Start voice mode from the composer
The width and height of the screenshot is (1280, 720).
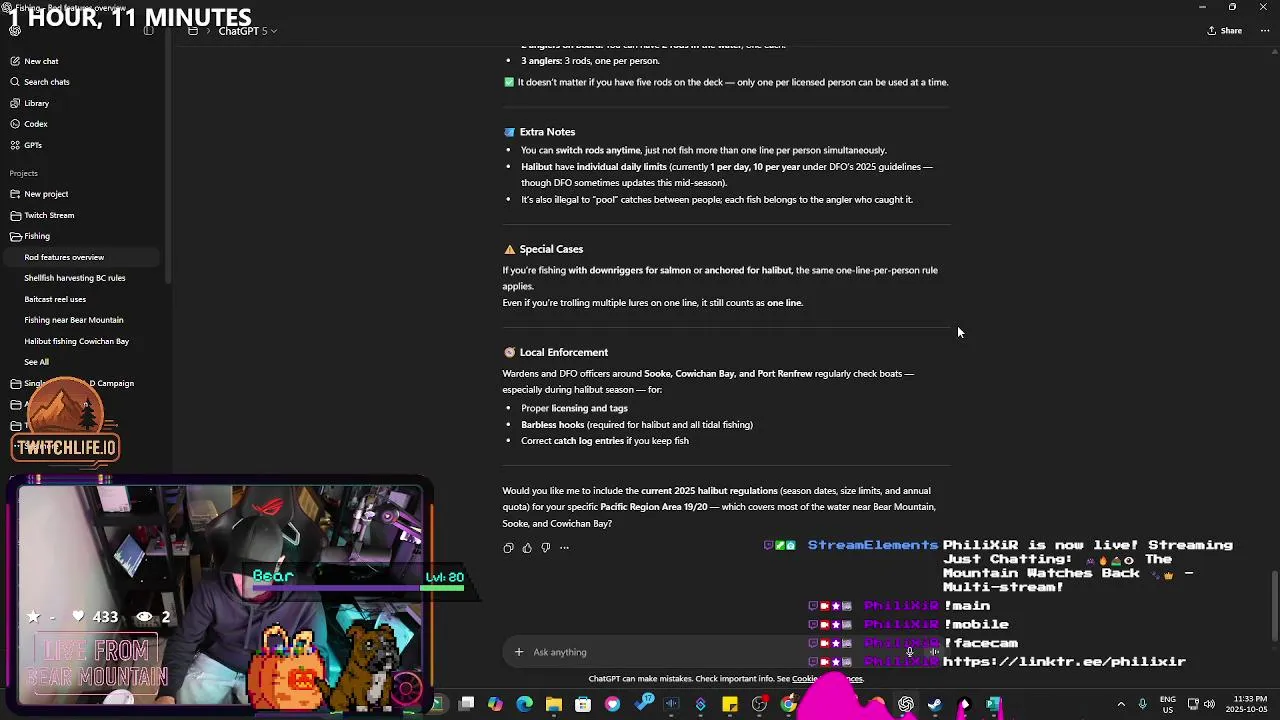(934, 652)
